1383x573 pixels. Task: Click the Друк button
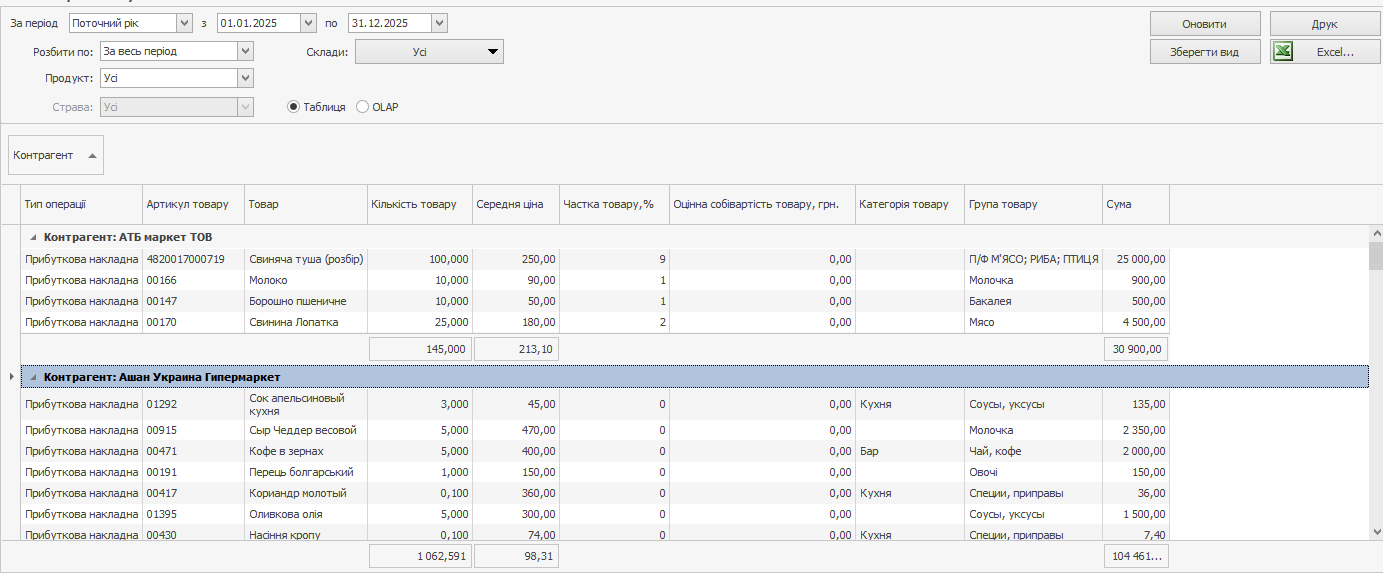[x=1324, y=24]
